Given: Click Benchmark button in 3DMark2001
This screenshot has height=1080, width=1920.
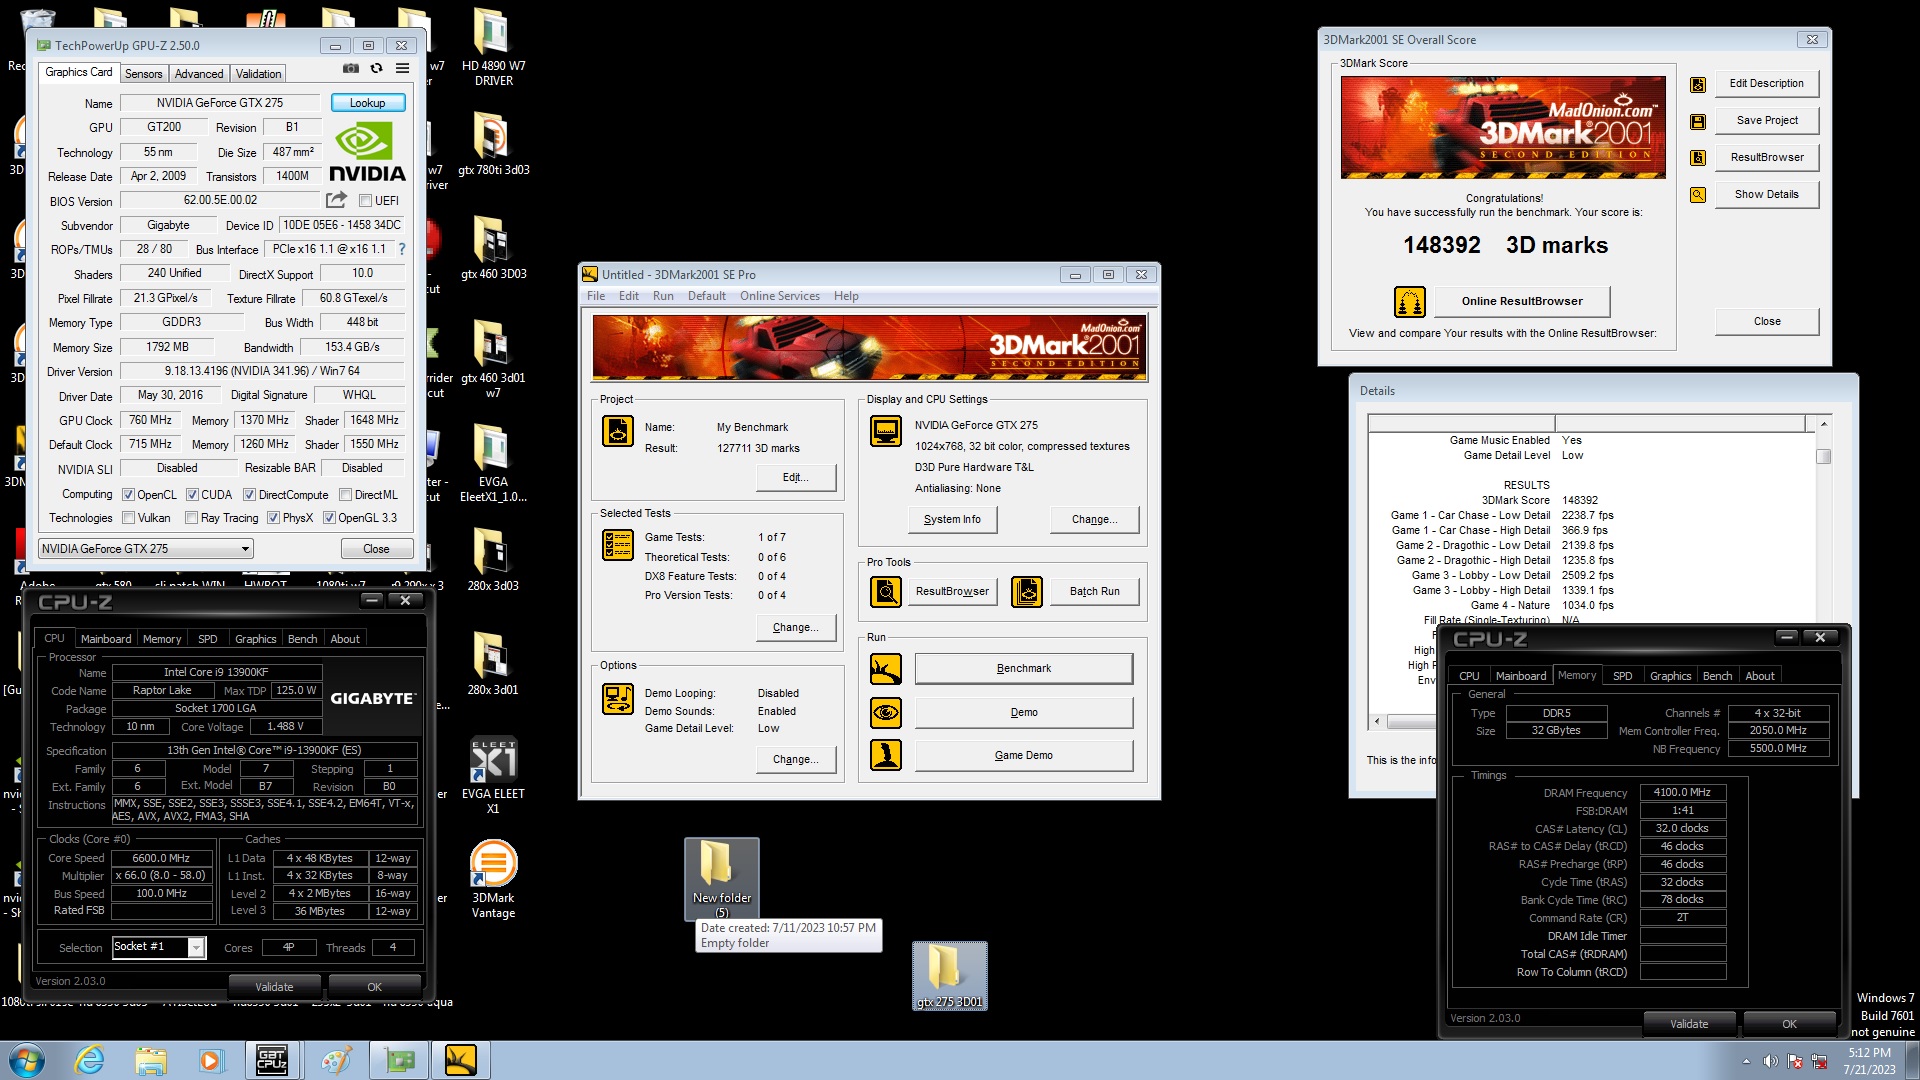Looking at the screenshot, I should (x=1023, y=669).
